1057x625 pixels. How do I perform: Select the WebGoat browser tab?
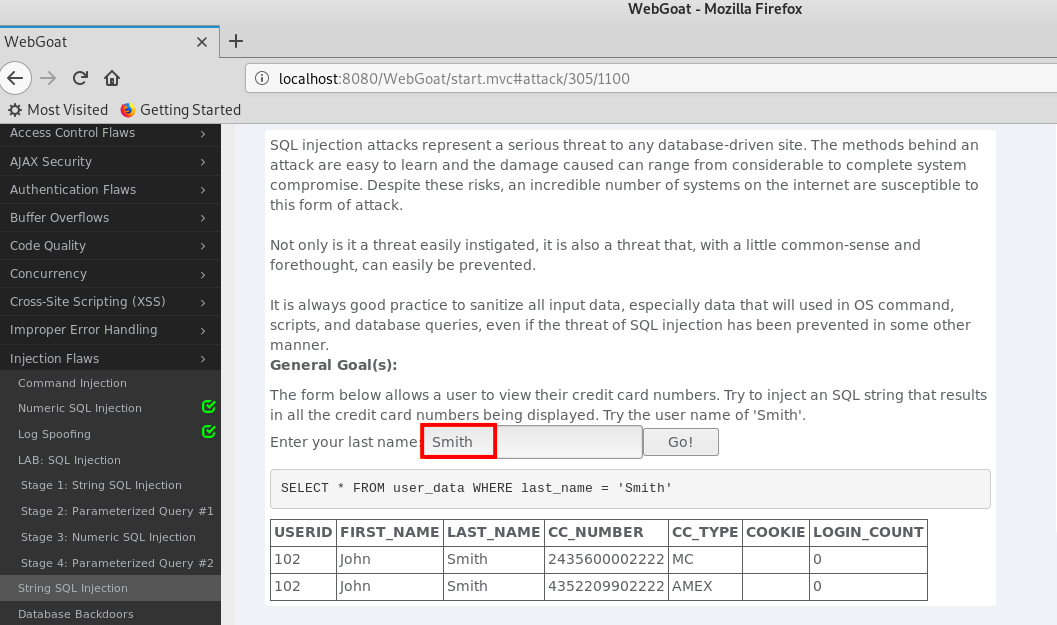pyautogui.click(x=110, y=42)
